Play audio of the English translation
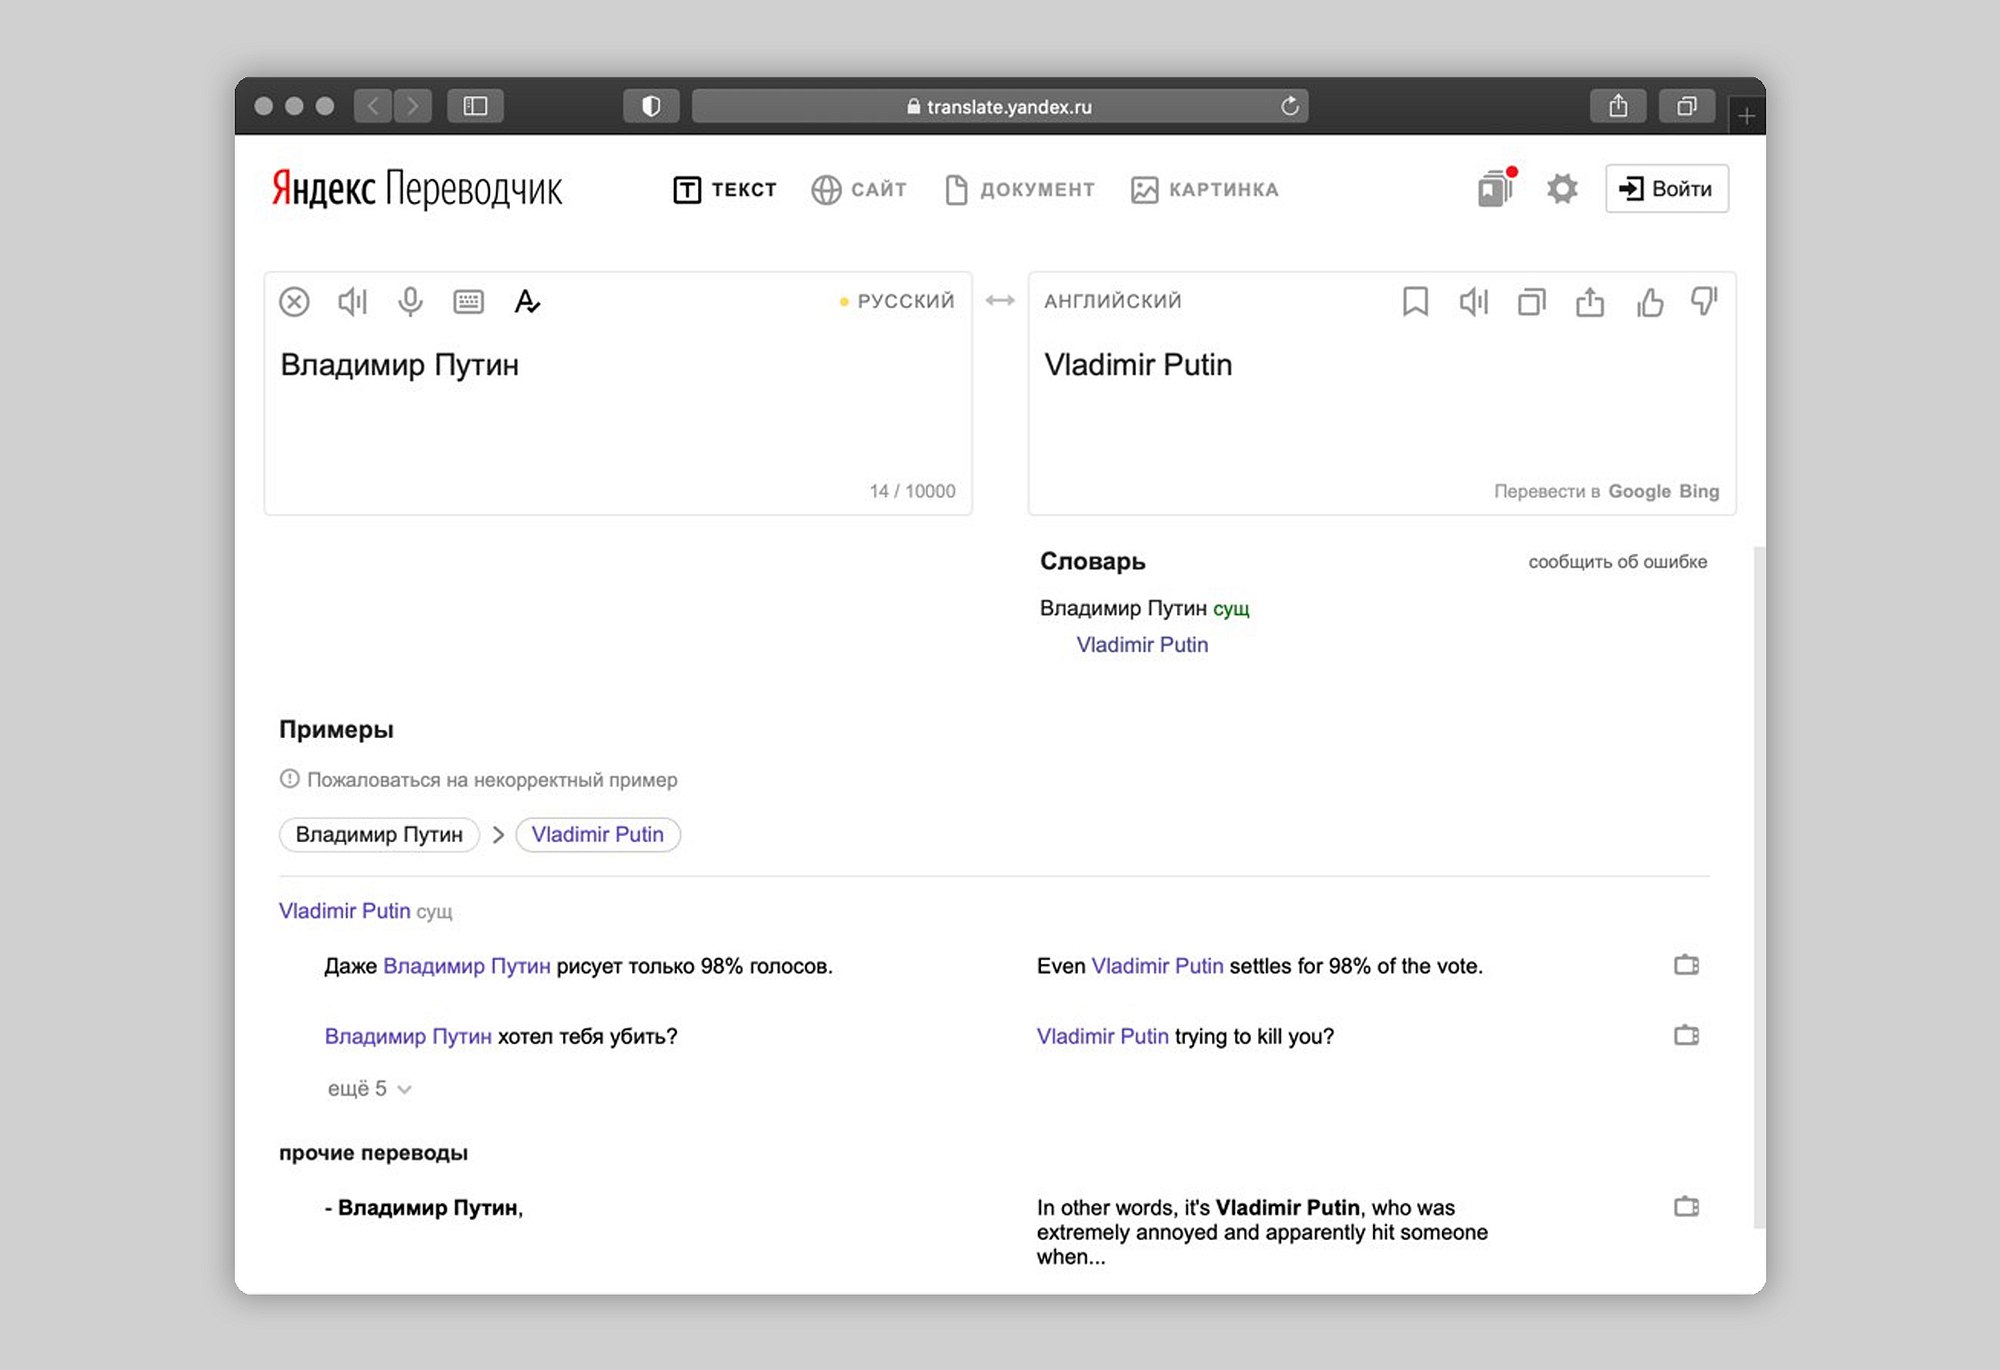This screenshot has width=2000, height=1370. click(x=1473, y=301)
